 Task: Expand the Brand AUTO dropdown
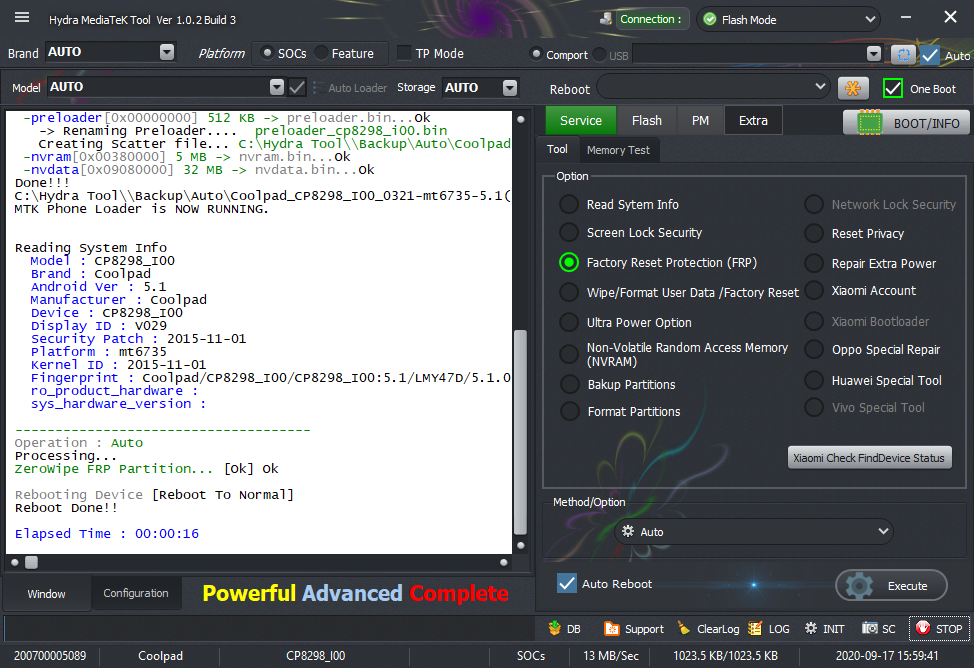tap(167, 52)
